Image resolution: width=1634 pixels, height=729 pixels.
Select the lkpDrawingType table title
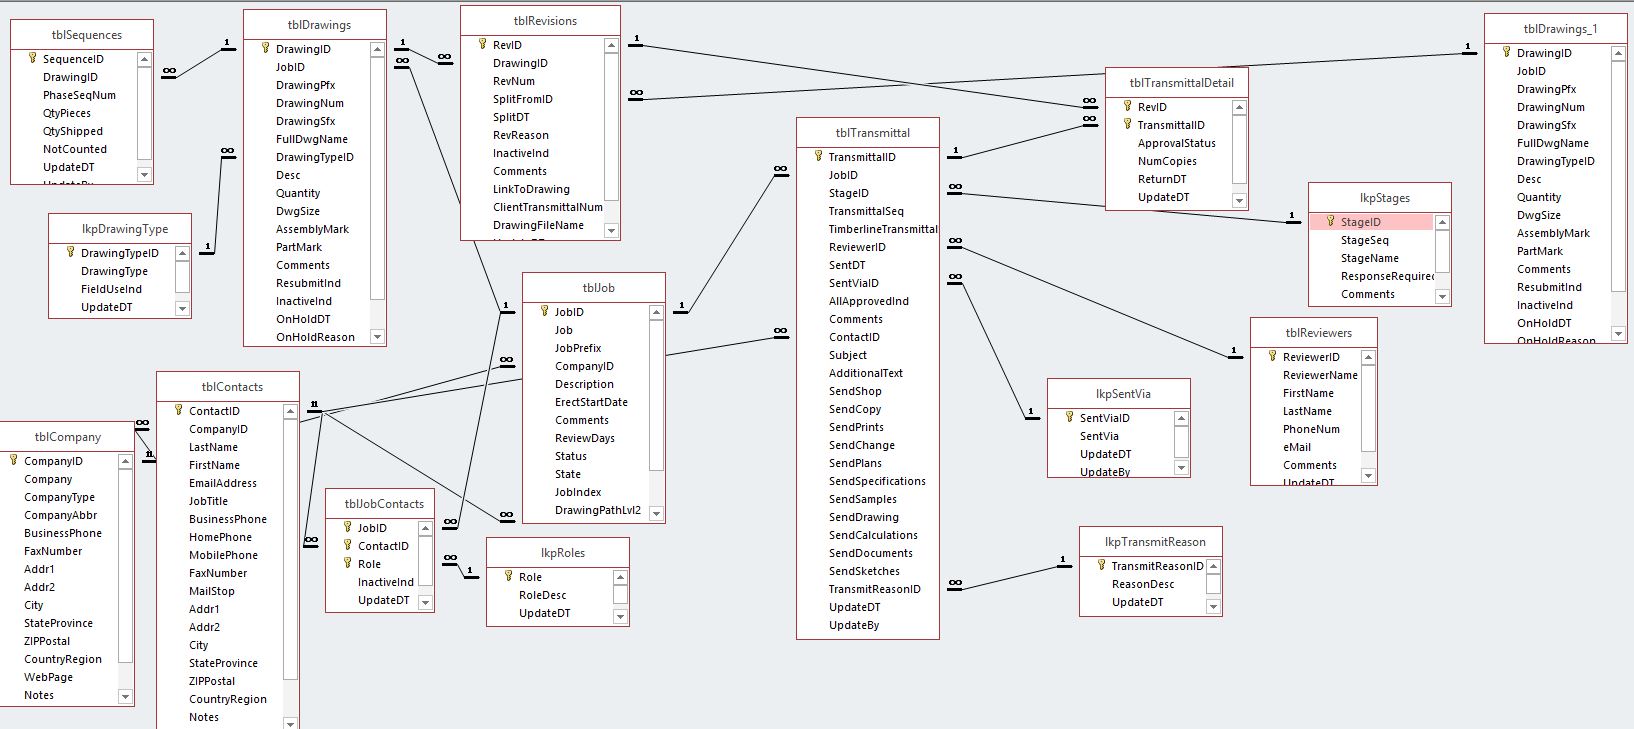click(125, 229)
